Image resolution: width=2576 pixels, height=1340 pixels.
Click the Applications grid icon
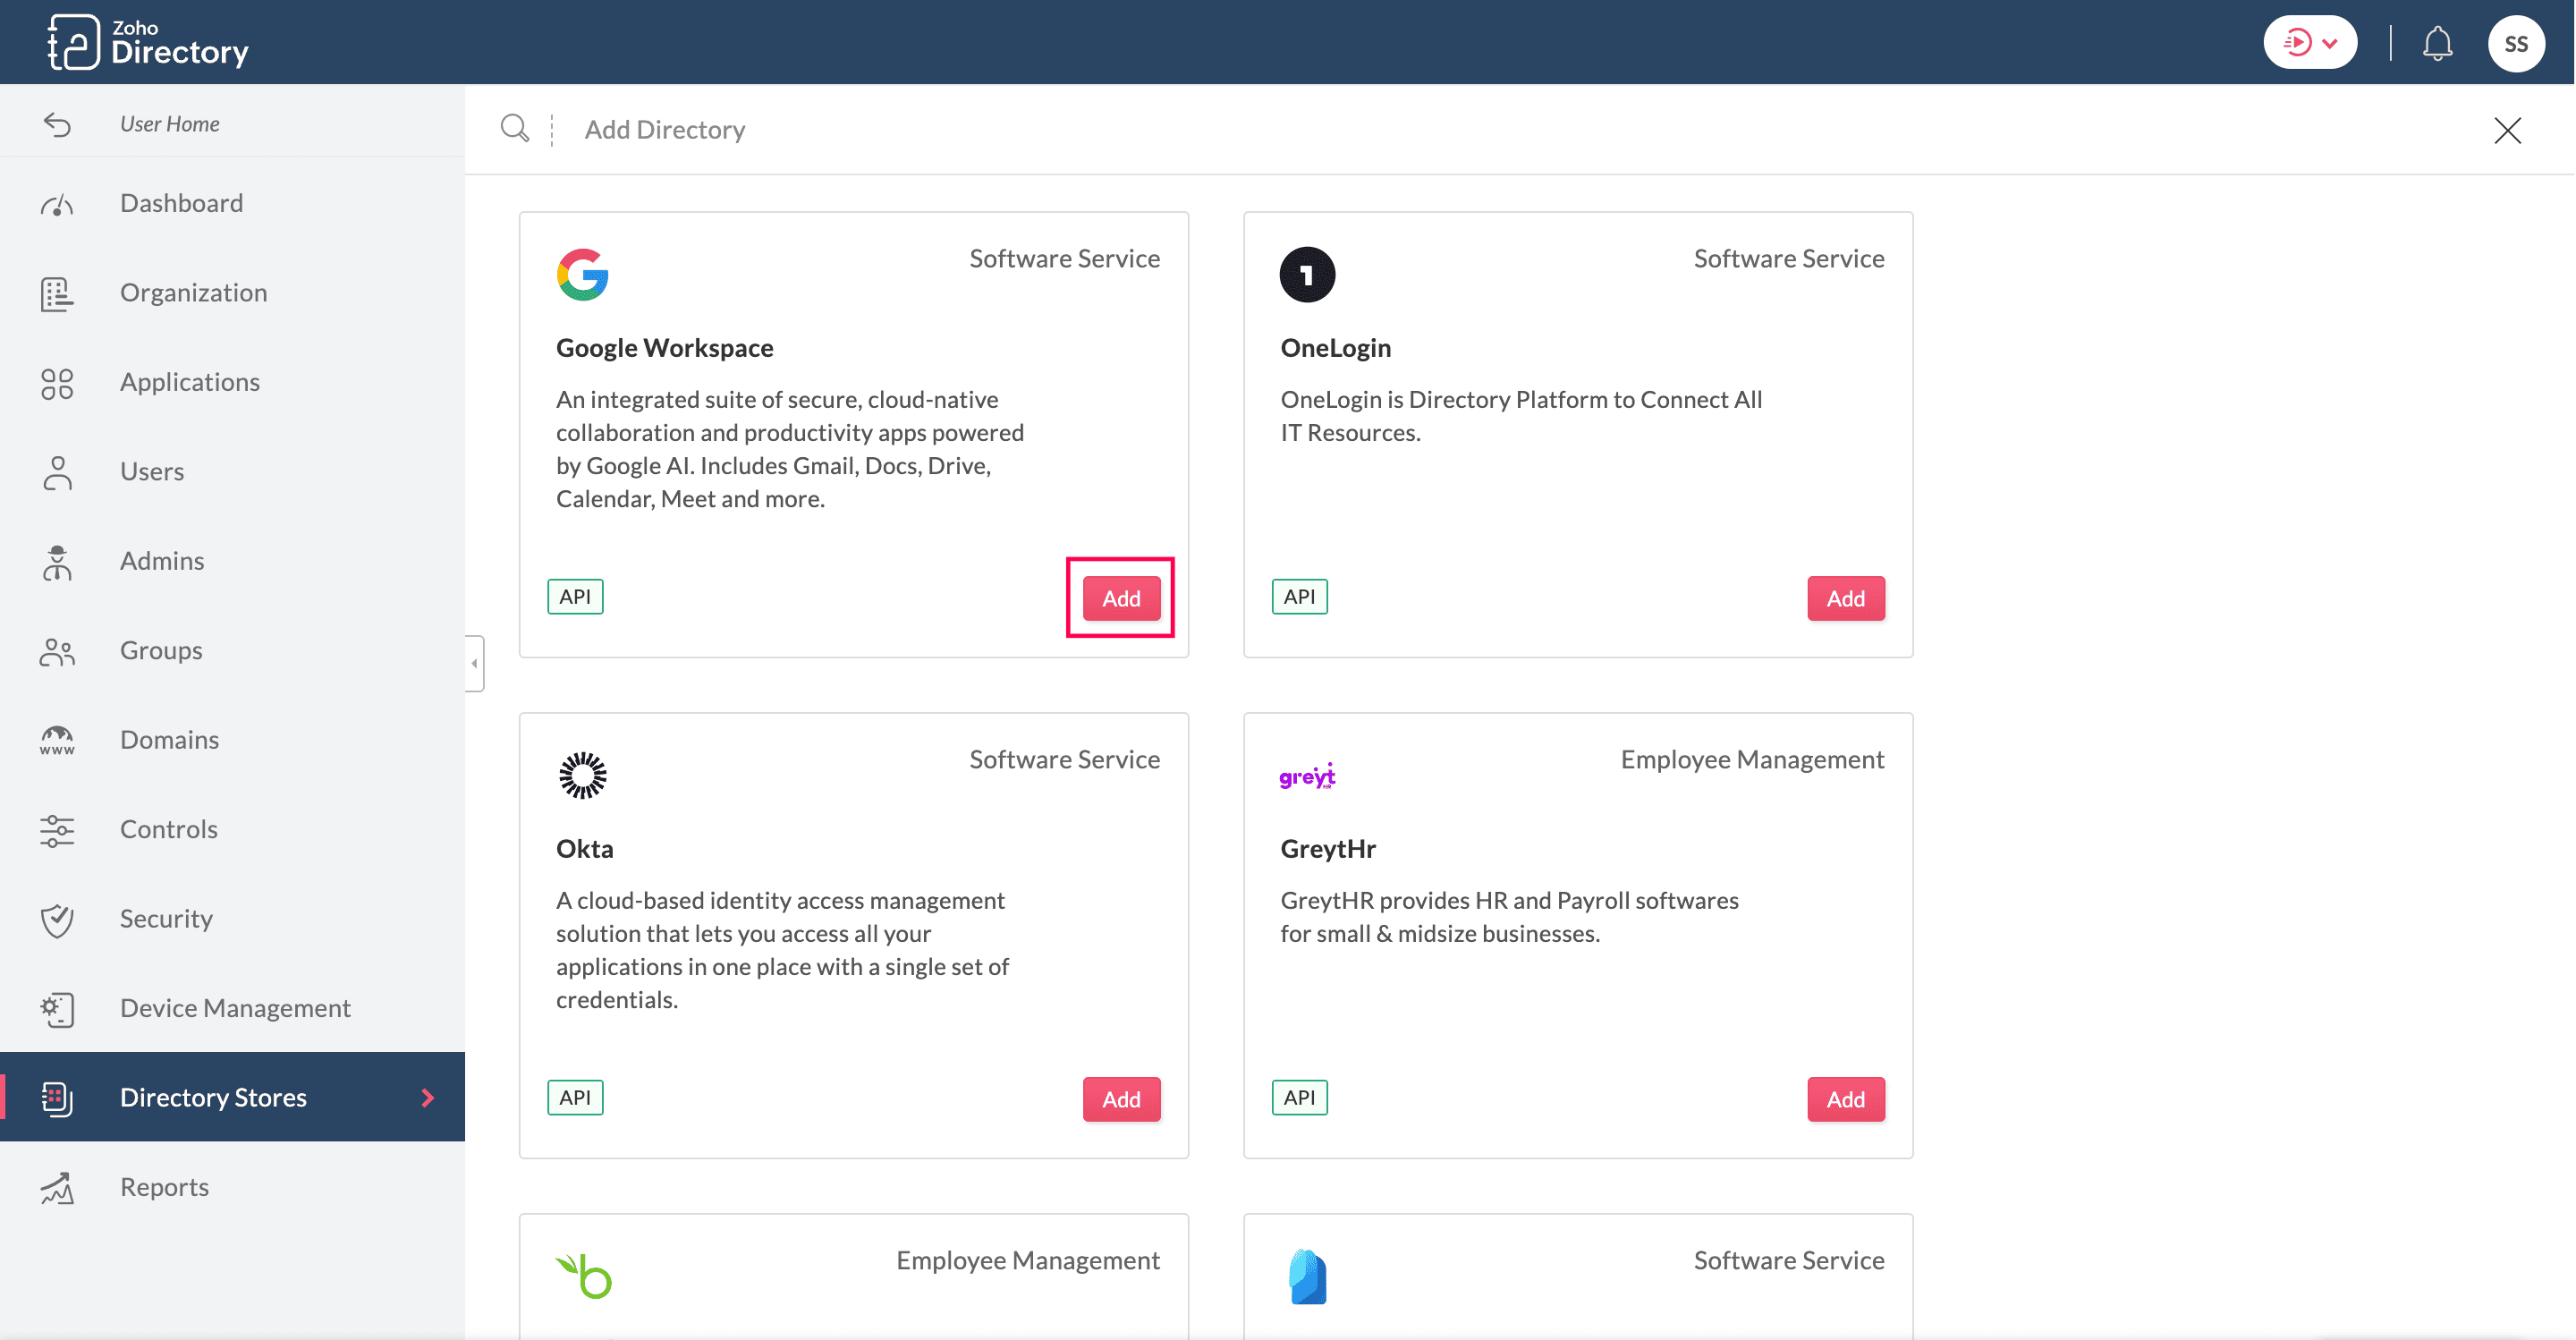tap(57, 383)
